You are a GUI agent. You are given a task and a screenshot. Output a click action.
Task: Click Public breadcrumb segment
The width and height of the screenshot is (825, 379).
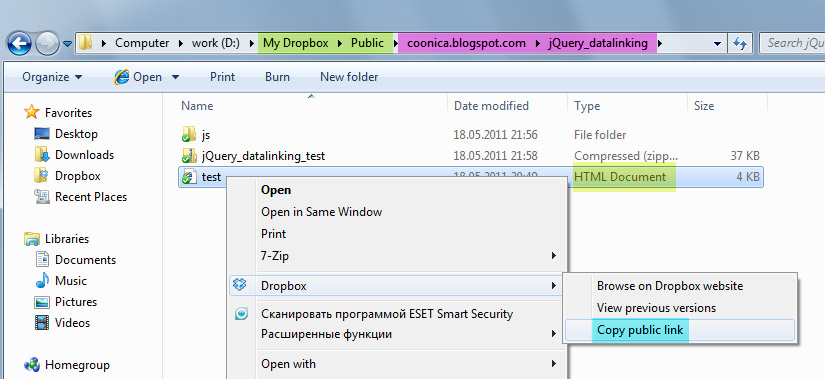pyautogui.click(x=367, y=43)
